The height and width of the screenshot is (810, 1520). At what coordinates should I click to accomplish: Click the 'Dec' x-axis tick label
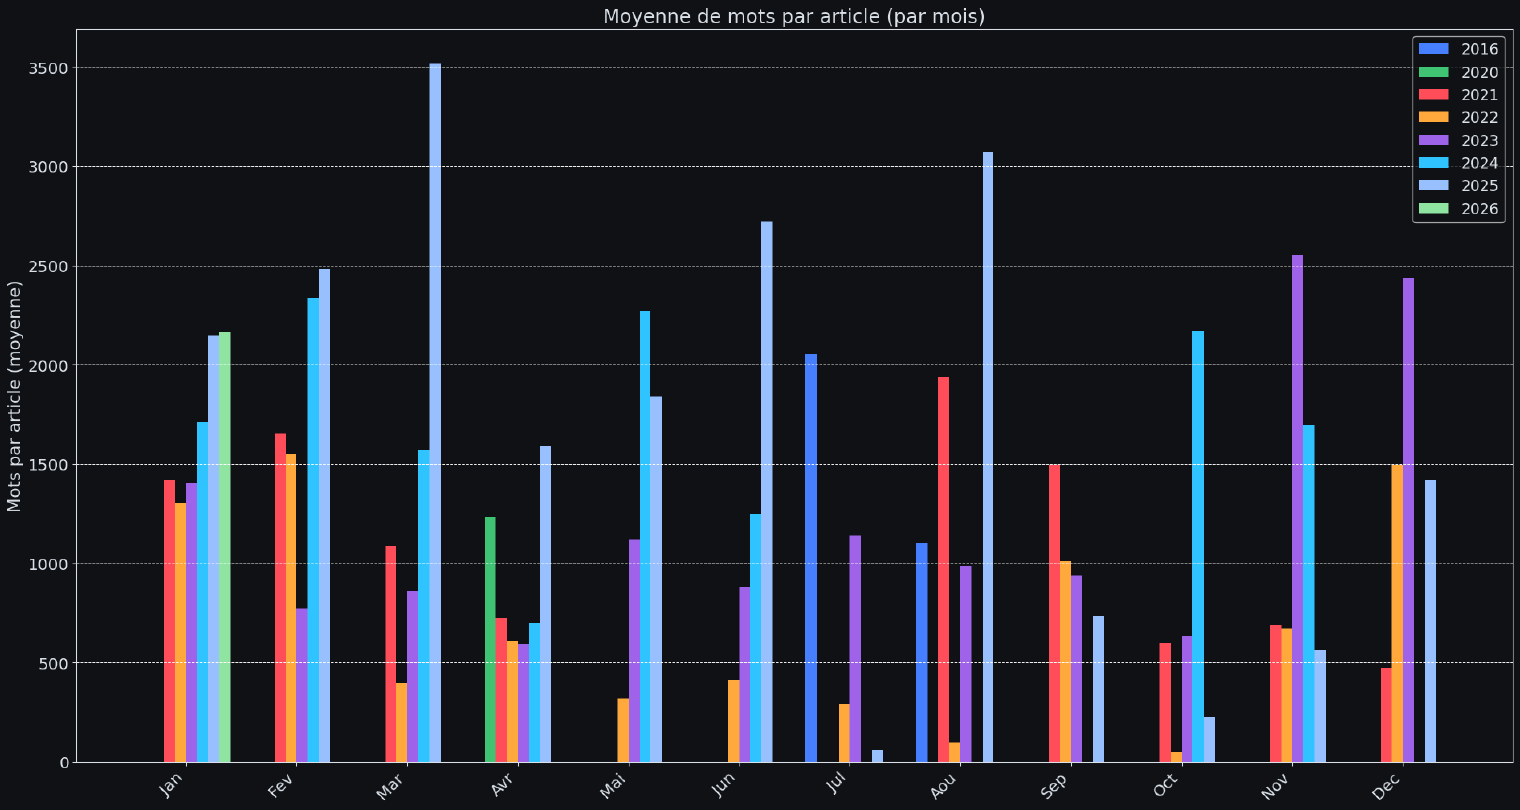[x=1386, y=787]
